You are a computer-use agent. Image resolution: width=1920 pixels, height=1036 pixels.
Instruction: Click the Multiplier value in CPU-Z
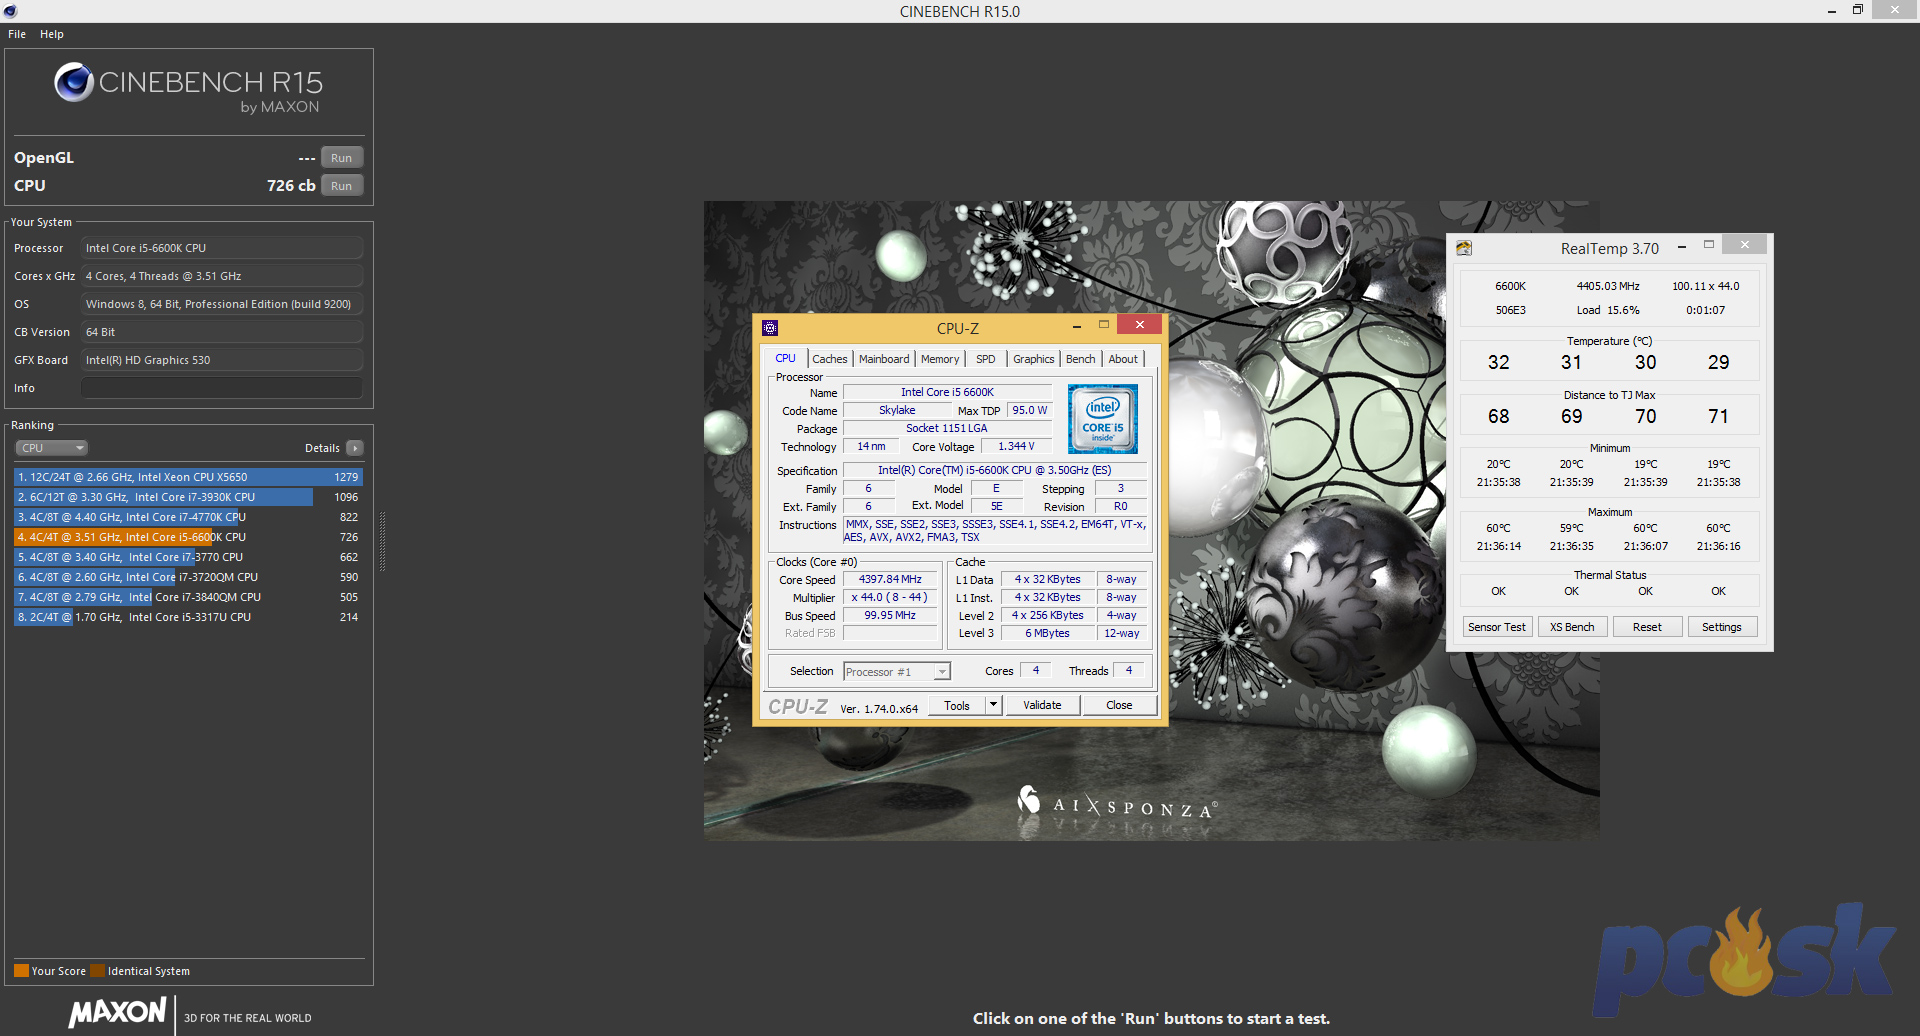pyautogui.click(x=890, y=597)
